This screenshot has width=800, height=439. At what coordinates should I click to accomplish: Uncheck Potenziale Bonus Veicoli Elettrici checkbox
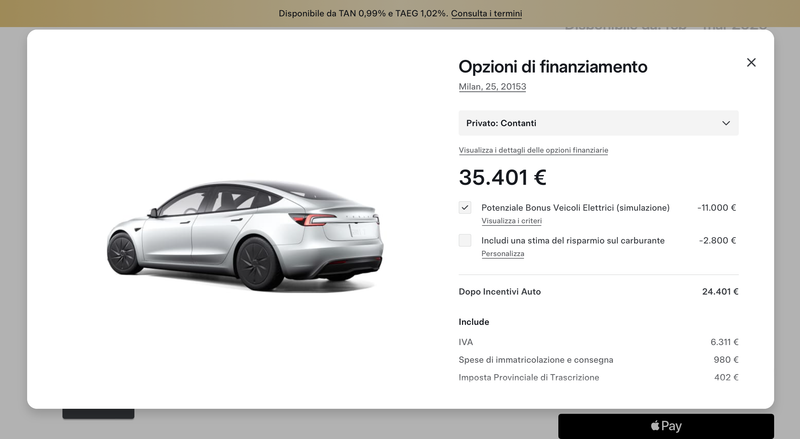(465, 208)
